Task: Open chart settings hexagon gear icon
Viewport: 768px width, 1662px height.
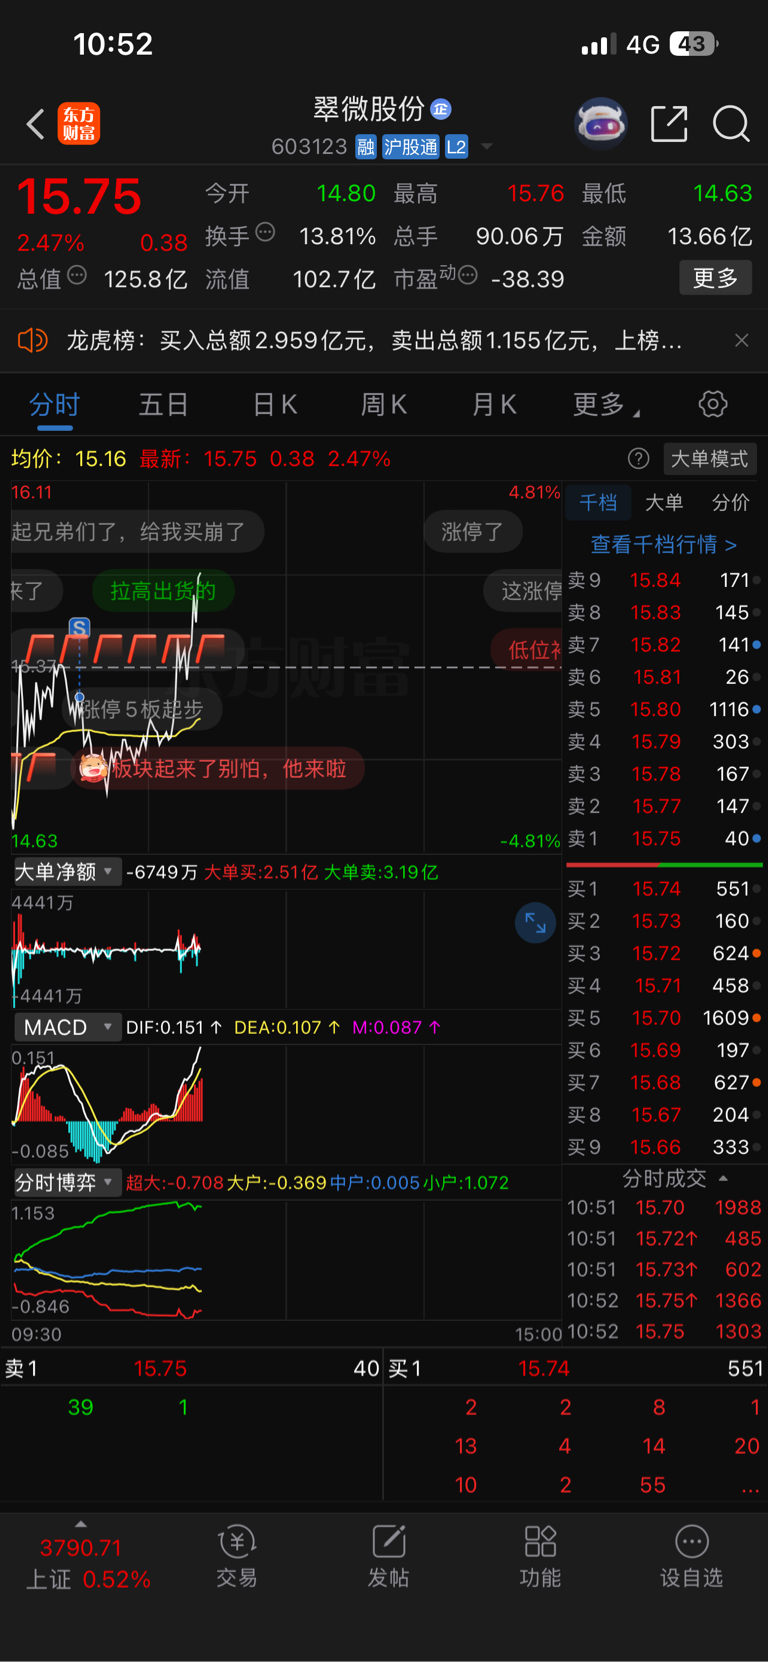Action: click(713, 404)
